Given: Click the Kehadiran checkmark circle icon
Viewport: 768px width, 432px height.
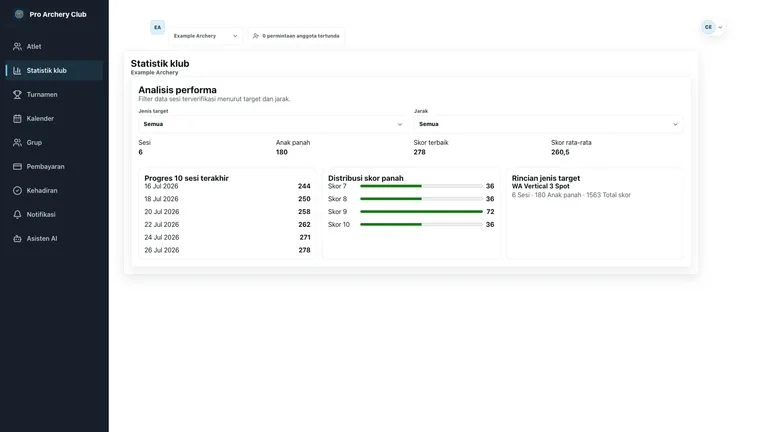Looking at the screenshot, I should (x=17, y=191).
